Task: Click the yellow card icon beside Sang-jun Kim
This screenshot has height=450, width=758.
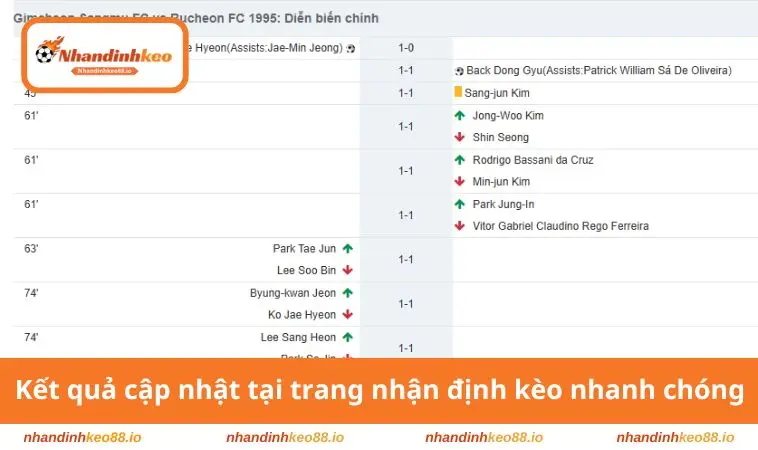Action: click(458, 92)
